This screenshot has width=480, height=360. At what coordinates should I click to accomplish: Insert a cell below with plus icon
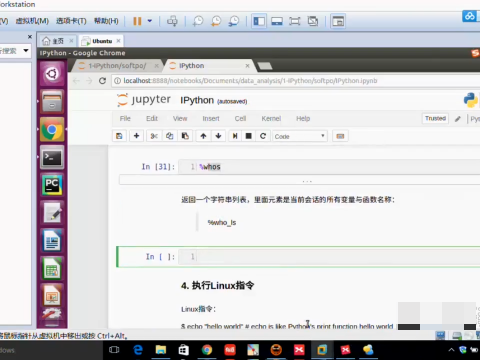pyautogui.click(x=136, y=136)
